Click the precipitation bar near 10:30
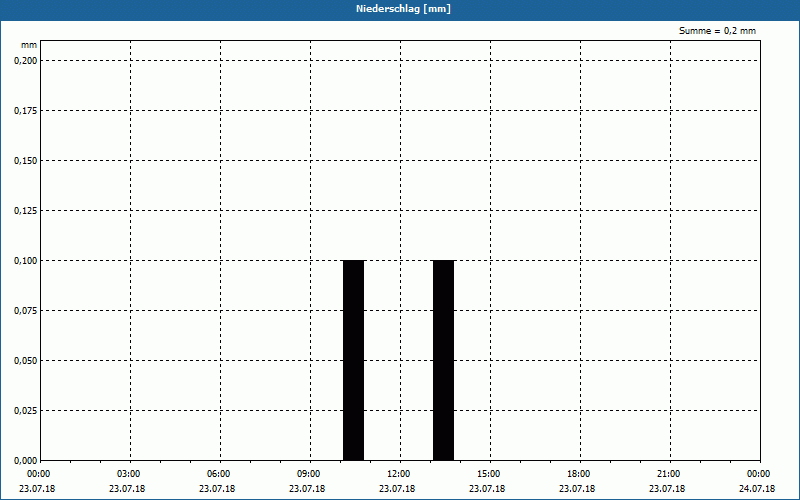This screenshot has height=500, width=800. (354, 360)
